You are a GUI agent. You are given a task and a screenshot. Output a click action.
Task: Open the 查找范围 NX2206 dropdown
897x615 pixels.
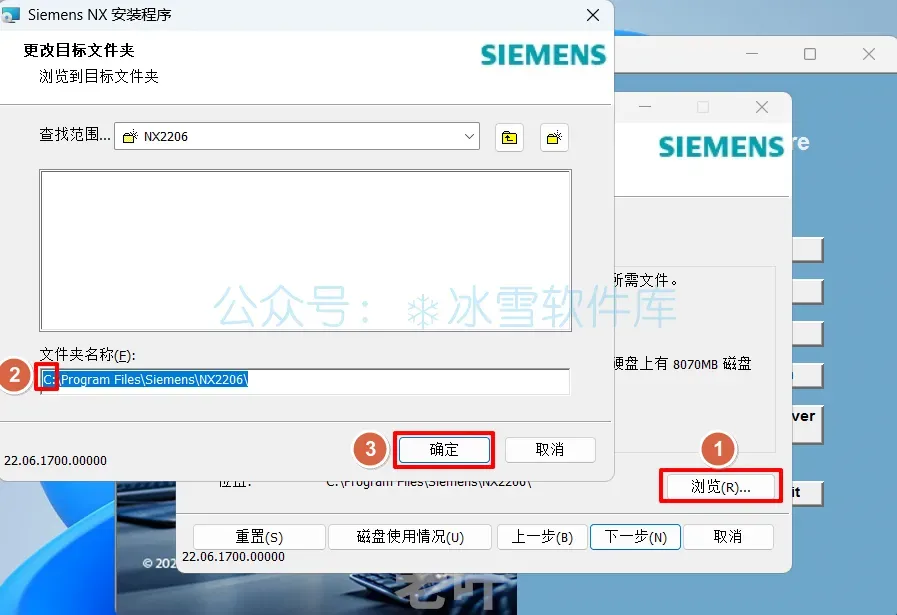point(297,136)
